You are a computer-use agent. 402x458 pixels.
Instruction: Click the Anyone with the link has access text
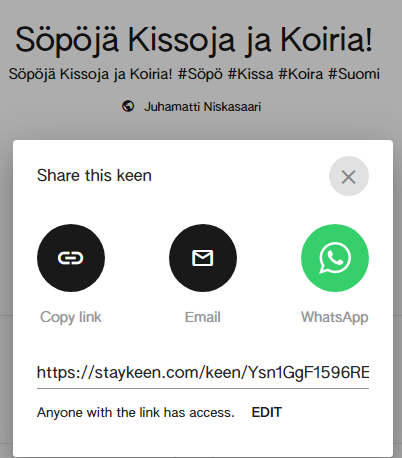(136, 413)
